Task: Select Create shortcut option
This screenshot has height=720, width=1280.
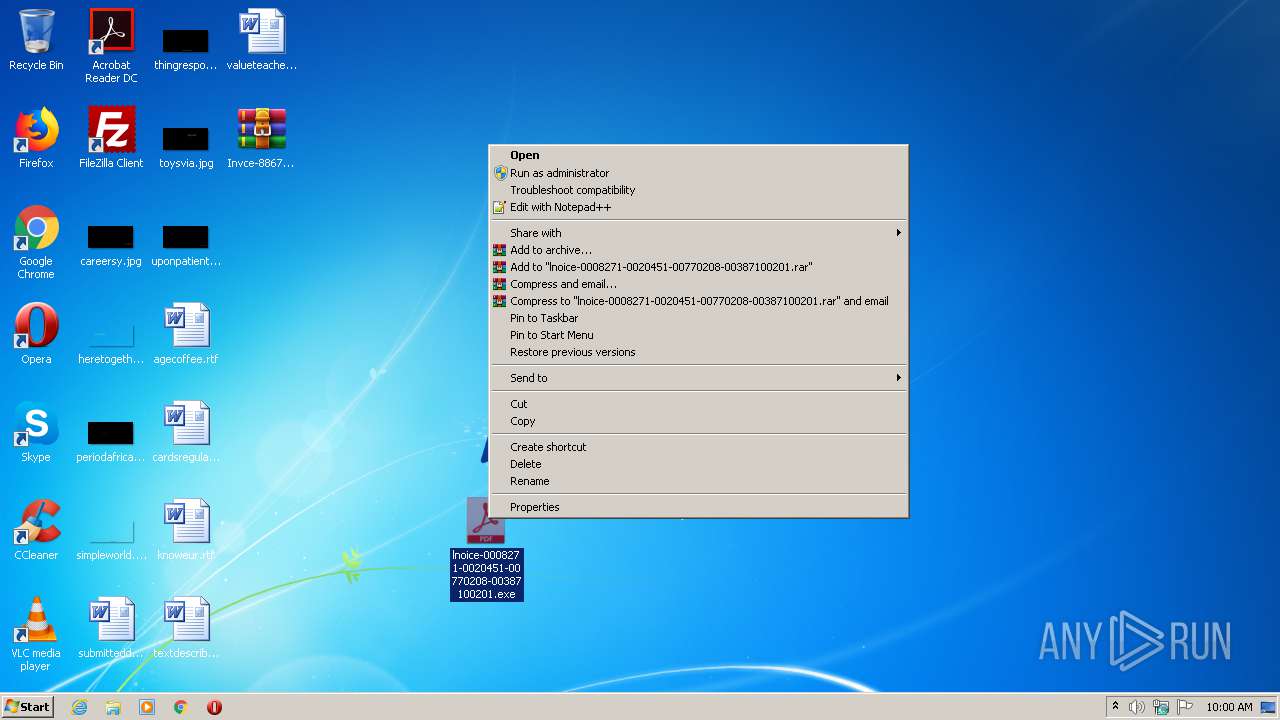Action: [698, 447]
